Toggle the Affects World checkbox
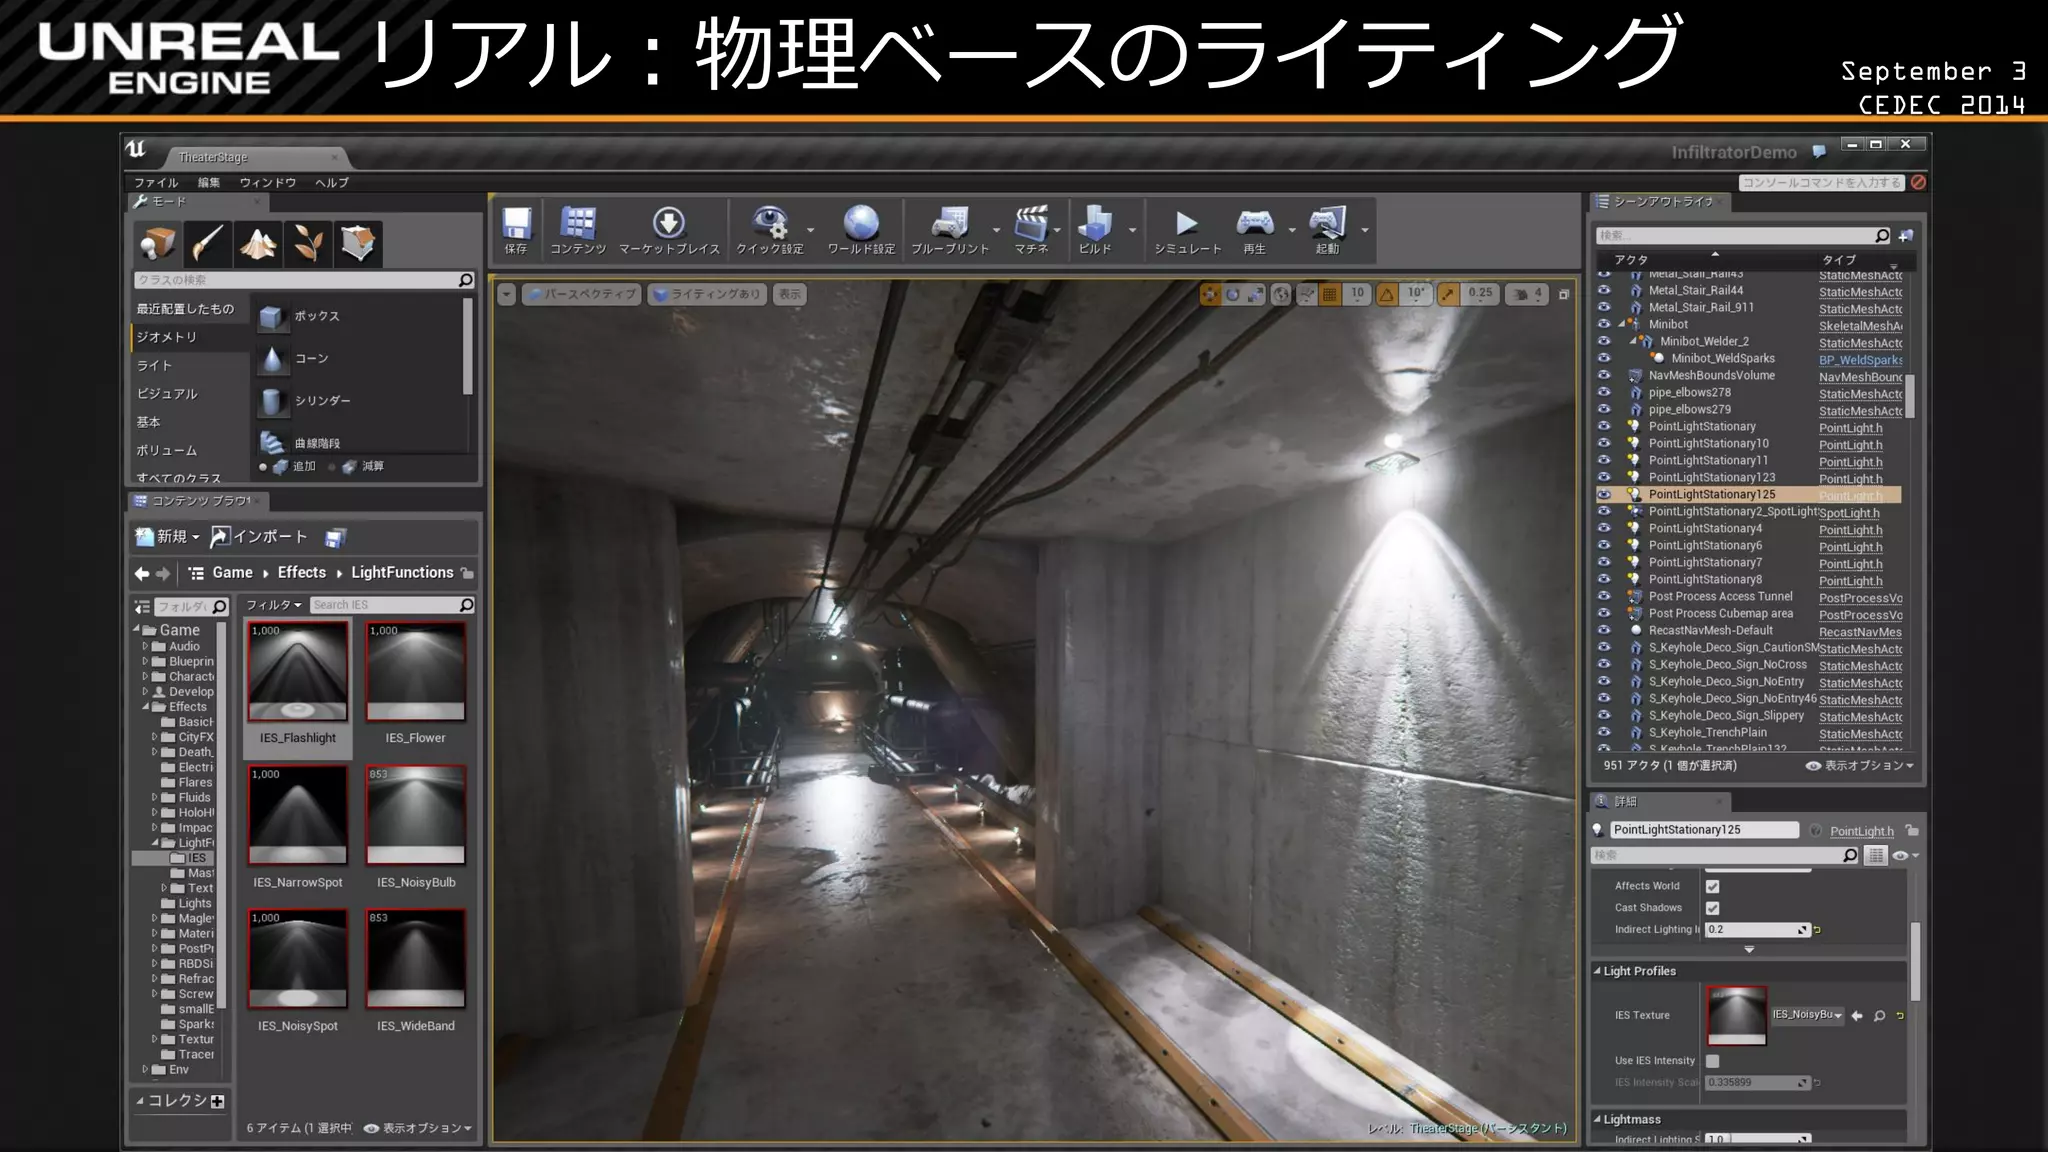The height and width of the screenshot is (1152, 2048). click(1713, 887)
